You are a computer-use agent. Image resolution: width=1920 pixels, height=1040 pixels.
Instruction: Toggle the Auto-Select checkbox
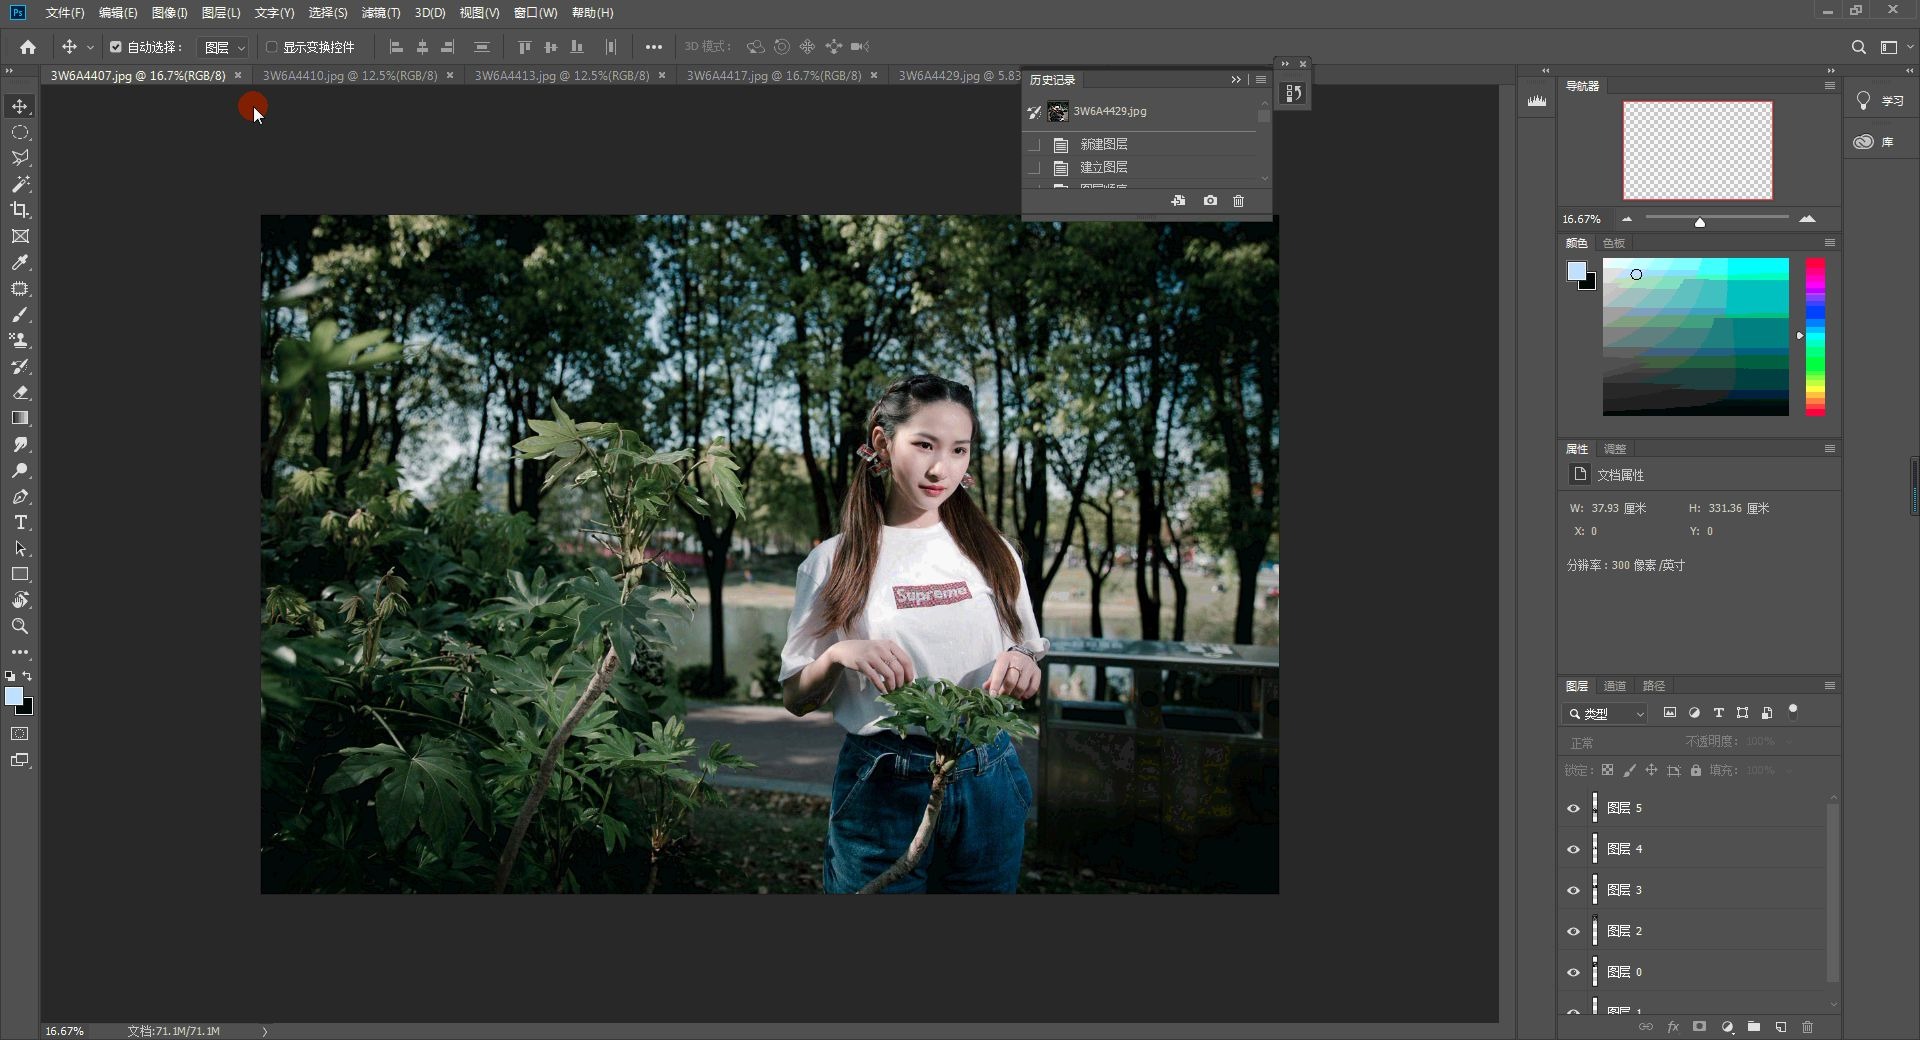pos(116,47)
